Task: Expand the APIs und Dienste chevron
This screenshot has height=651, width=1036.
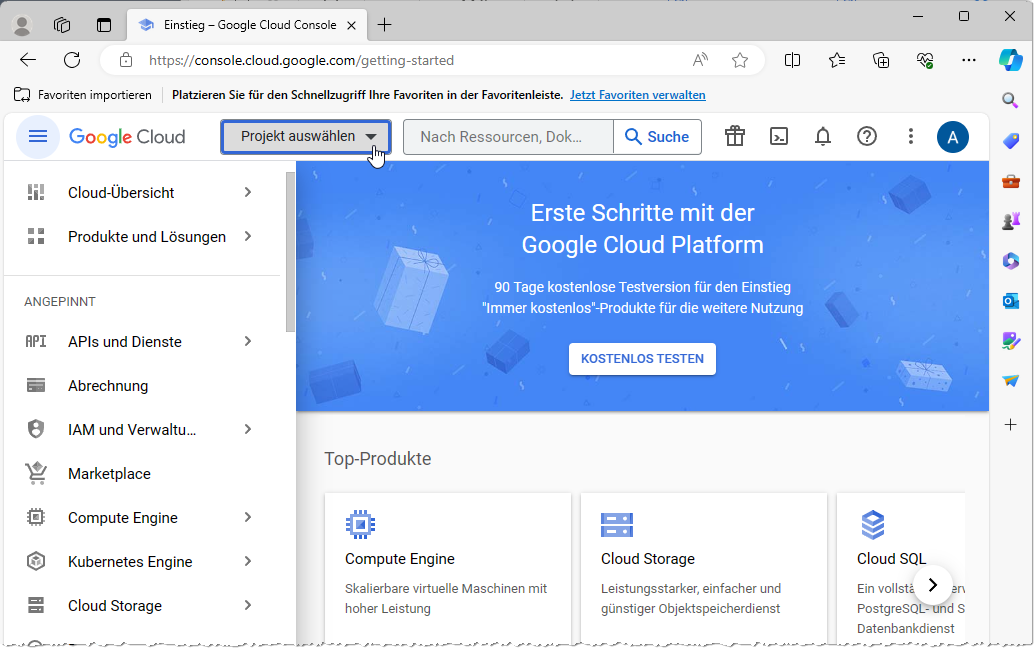Action: click(247, 341)
